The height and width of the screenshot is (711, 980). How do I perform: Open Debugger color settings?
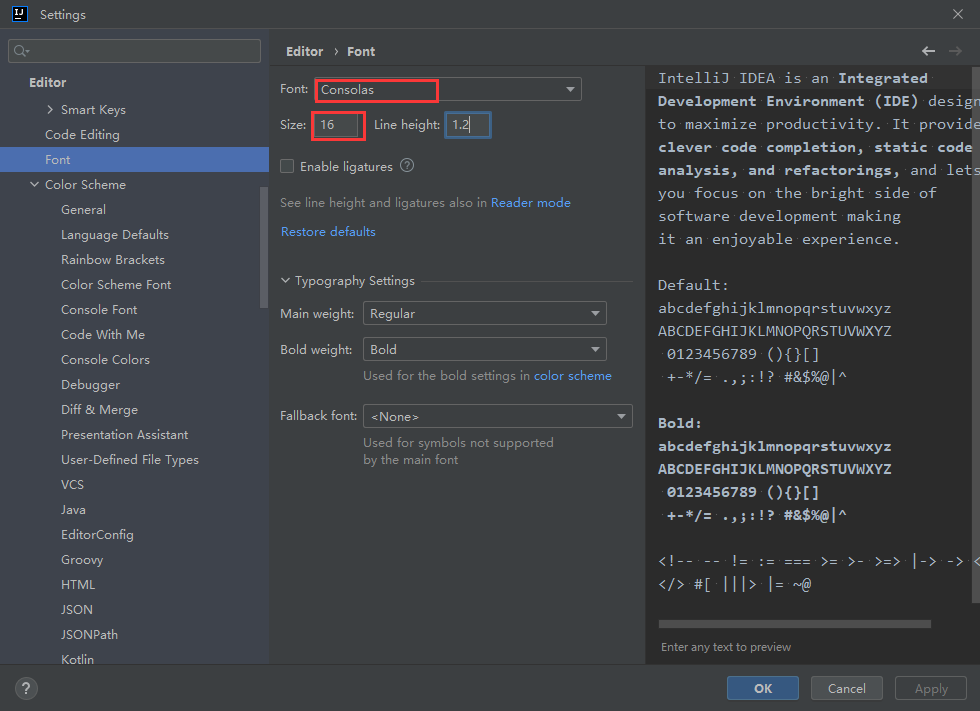pos(91,384)
